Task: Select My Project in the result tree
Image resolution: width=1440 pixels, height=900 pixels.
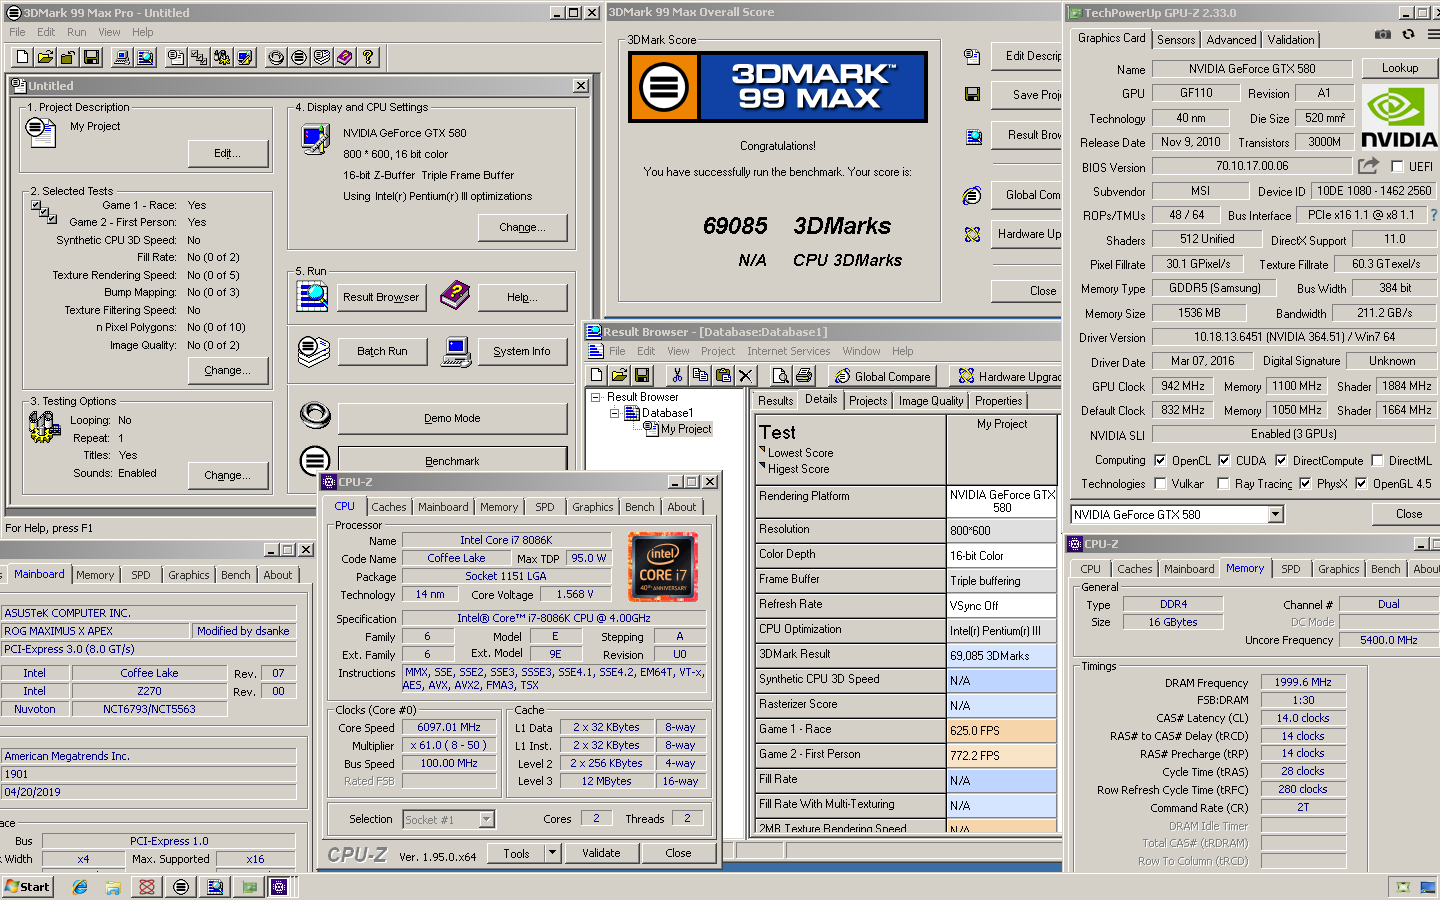Action: pyautogui.click(x=686, y=429)
